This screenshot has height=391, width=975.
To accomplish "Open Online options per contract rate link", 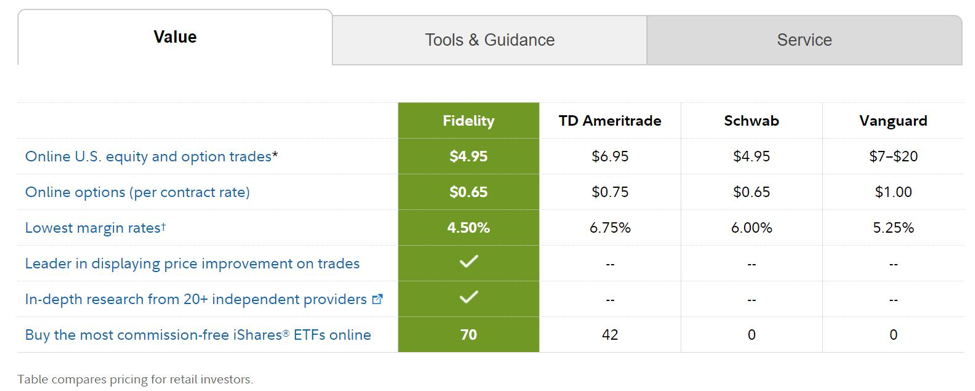I will coord(137,192).
